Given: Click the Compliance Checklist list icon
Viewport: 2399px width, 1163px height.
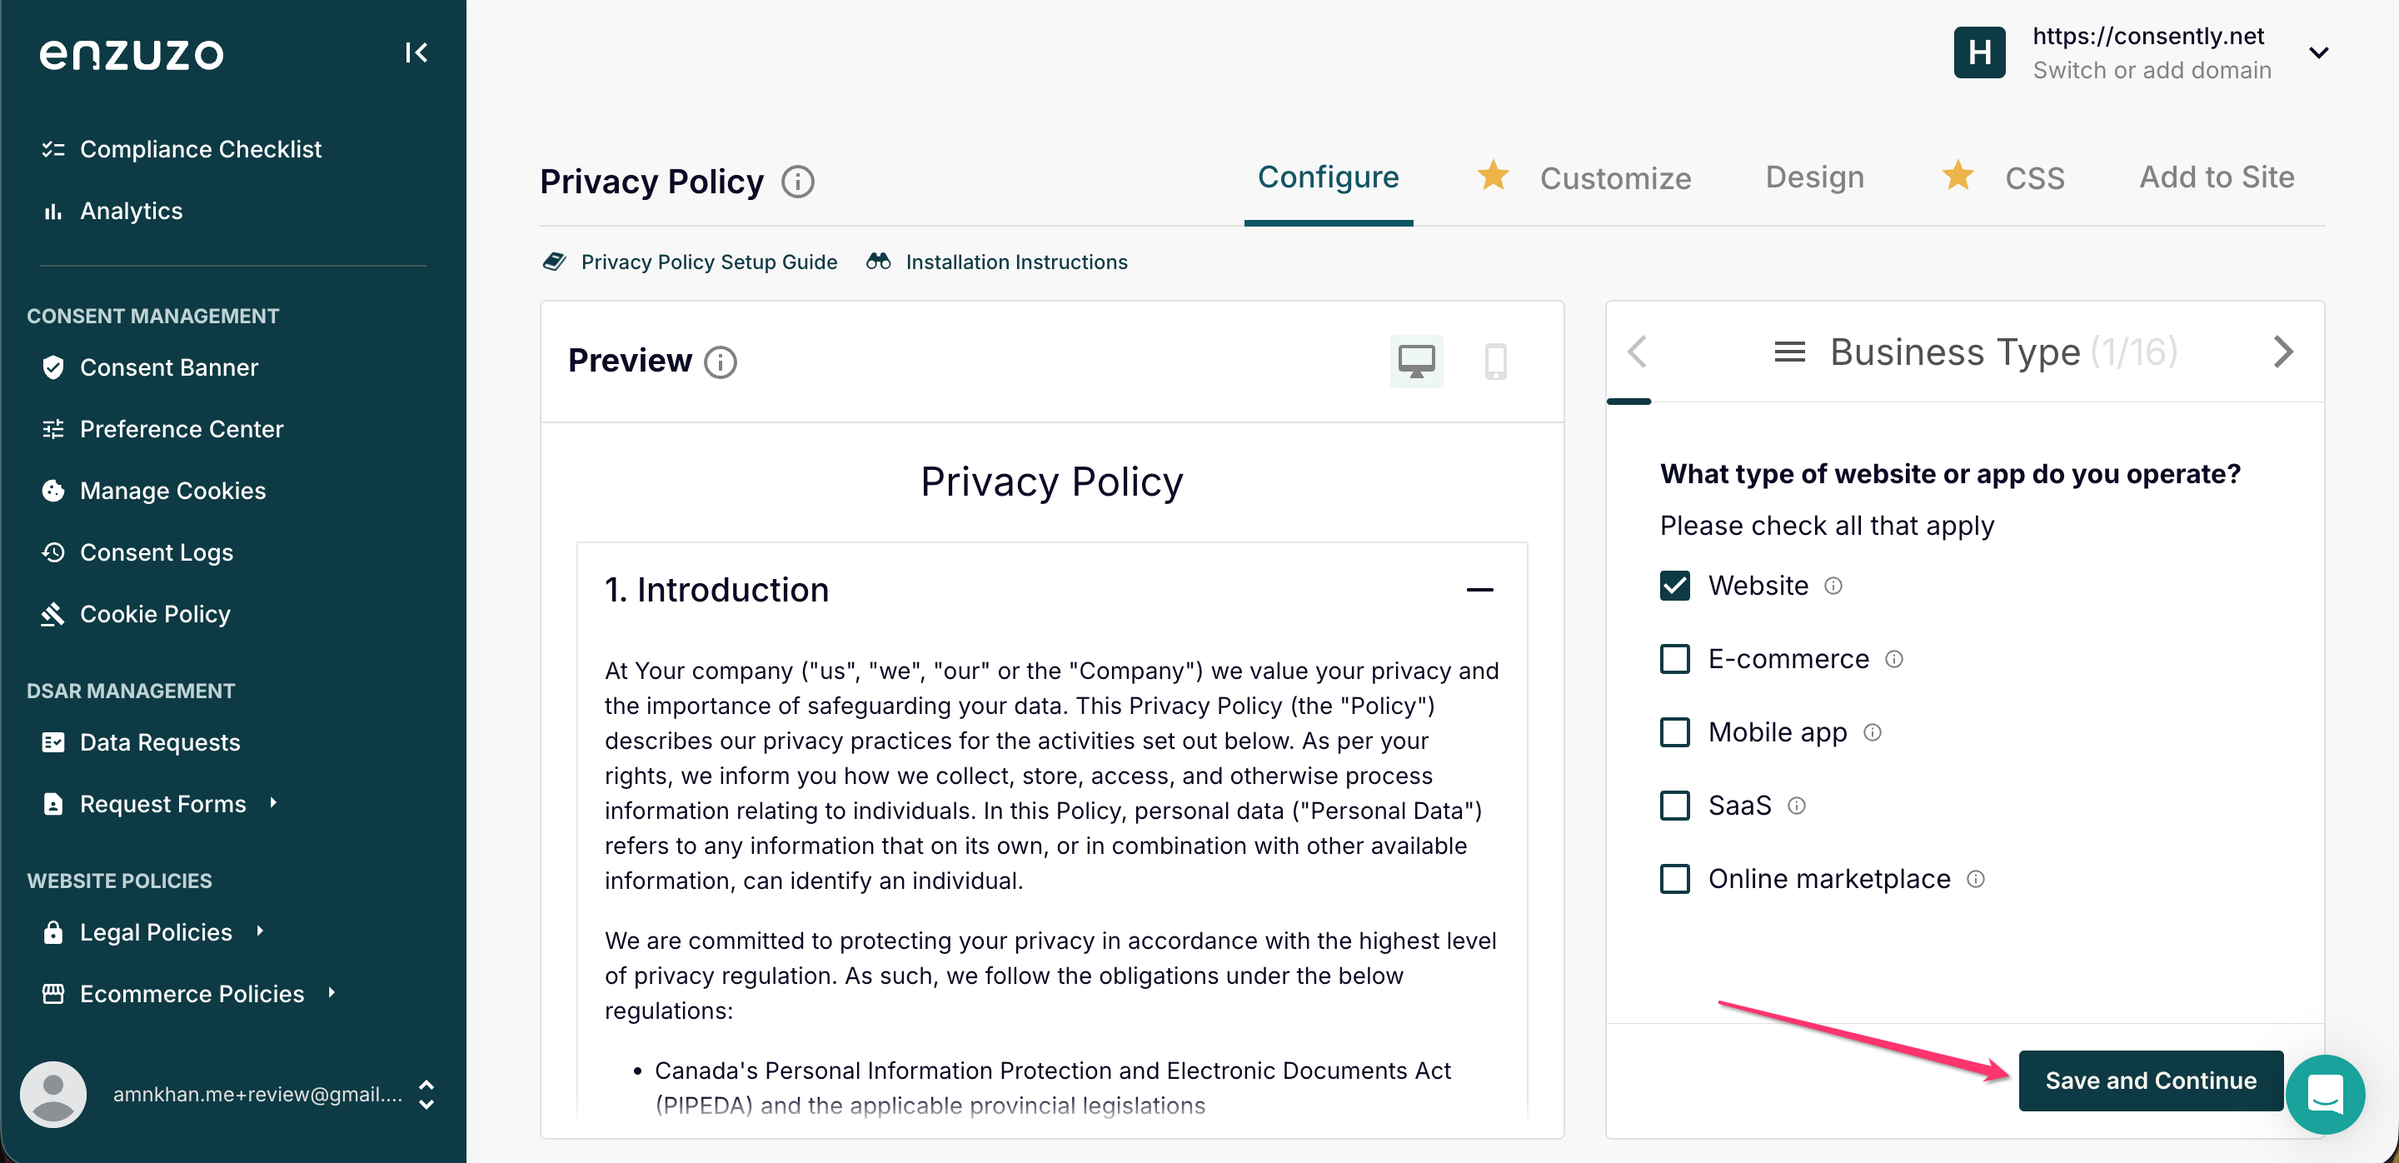Looking at the screenshot, I should pos(53,149).
